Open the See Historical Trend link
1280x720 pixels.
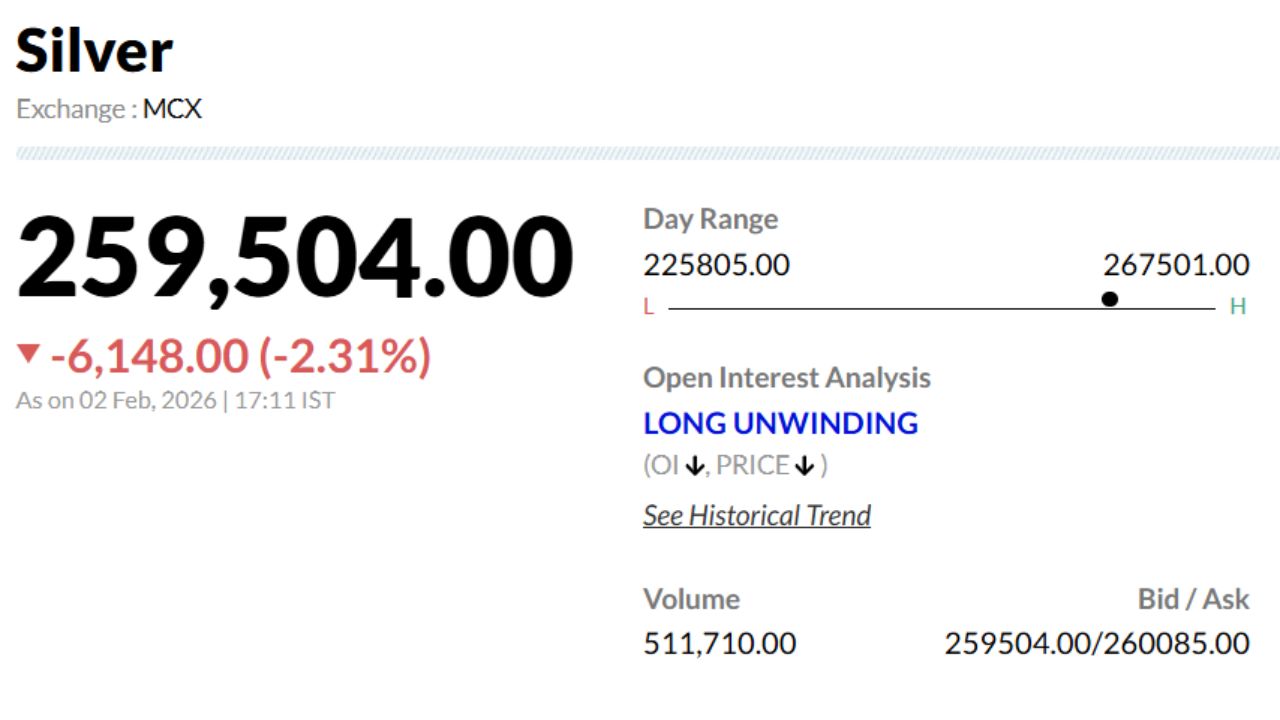tap(757, 516)
